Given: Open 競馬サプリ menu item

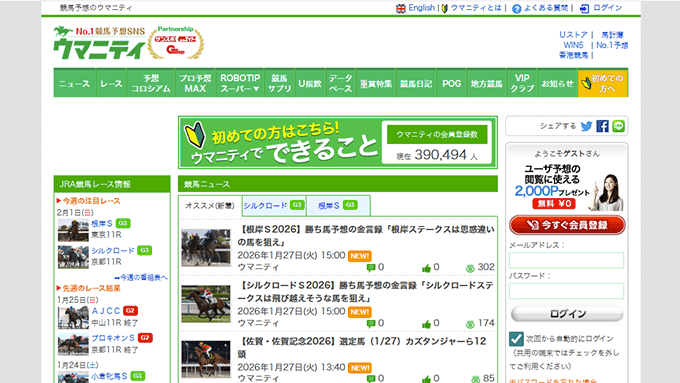Looking at the screenshot, I should point(279,83).
